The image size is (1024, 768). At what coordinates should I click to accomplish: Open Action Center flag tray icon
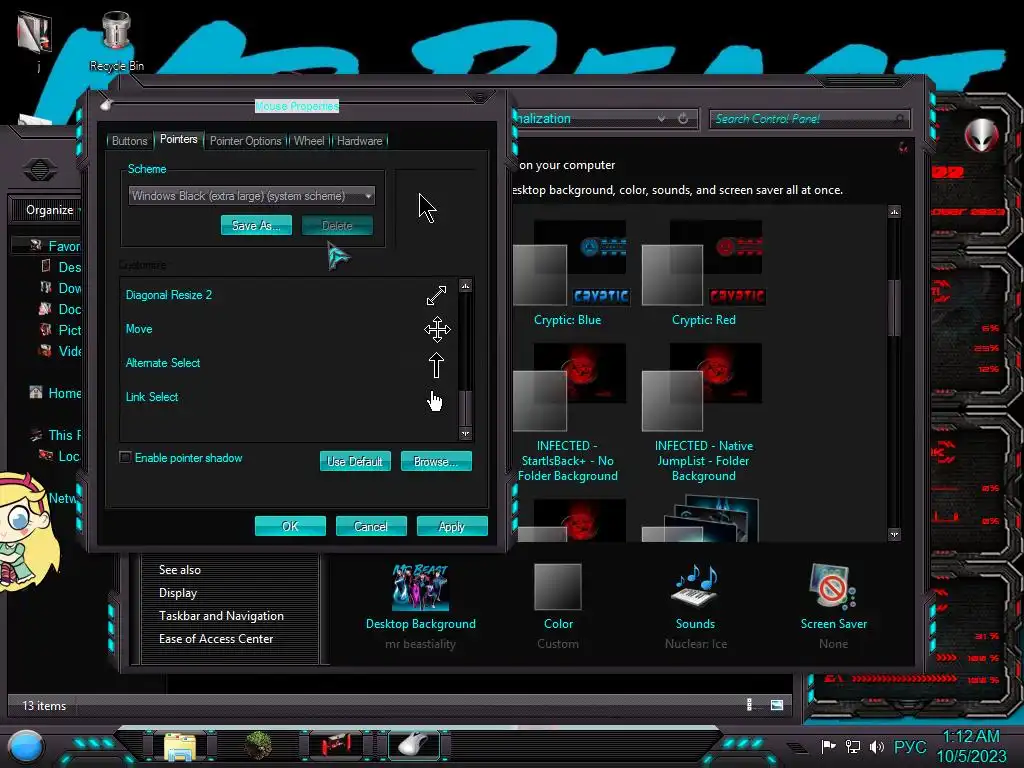click(x=828, y=746)
